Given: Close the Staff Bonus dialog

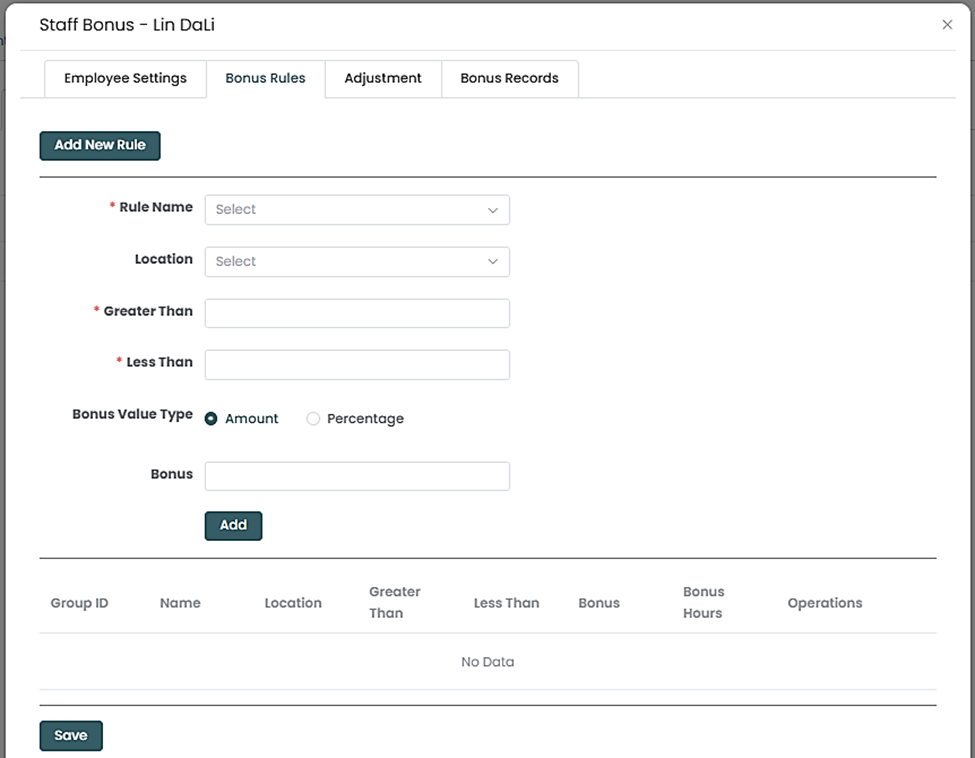Looking at the screenshot, I should pyautogui.click(x=947, y=25).
